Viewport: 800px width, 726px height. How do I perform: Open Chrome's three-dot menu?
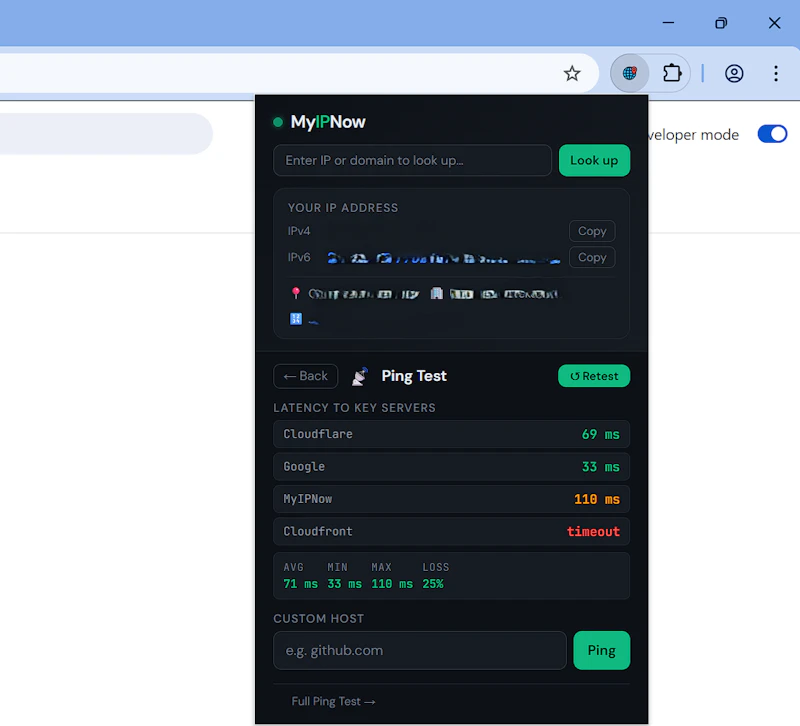(x=776, y=73)
